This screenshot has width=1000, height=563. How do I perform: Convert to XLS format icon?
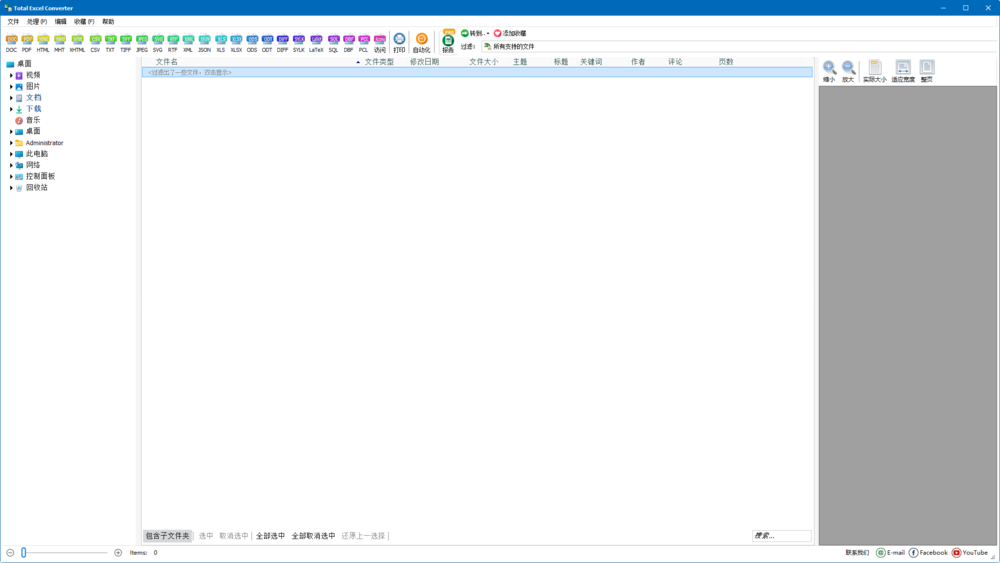[221, 43]
